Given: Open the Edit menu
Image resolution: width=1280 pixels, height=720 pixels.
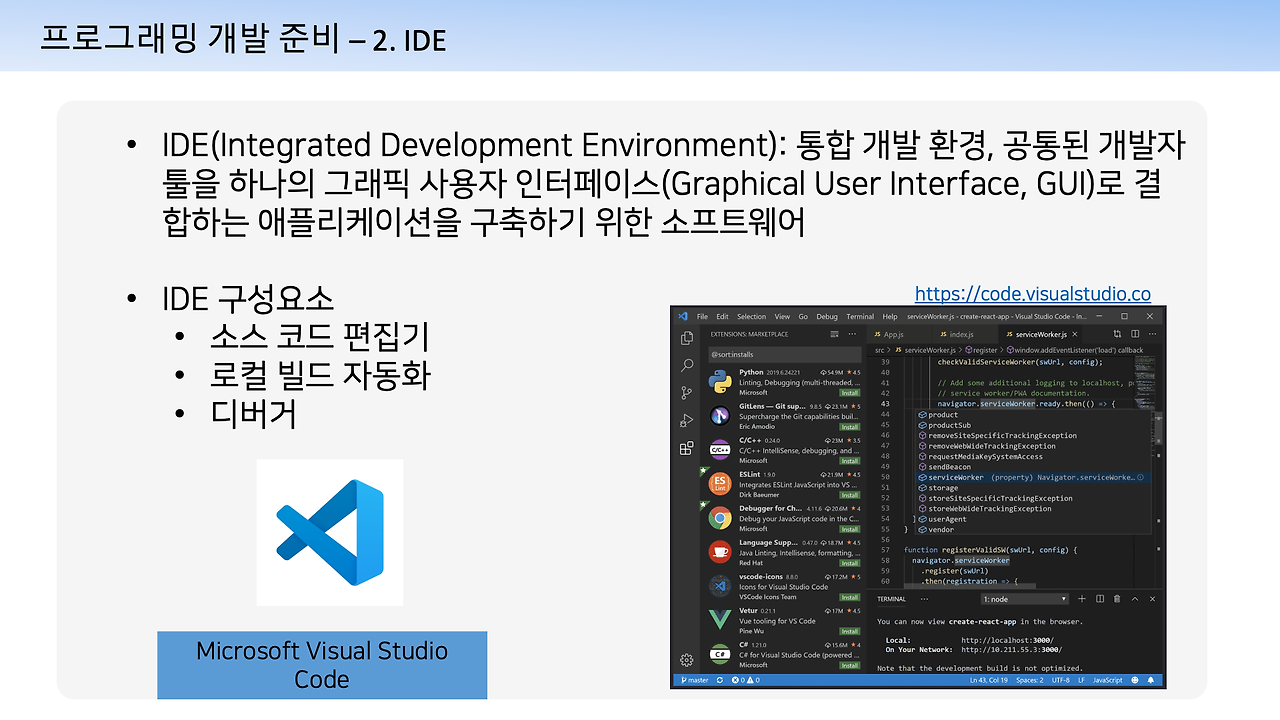Looking at the screenshot, I should [x=722, y=316].
